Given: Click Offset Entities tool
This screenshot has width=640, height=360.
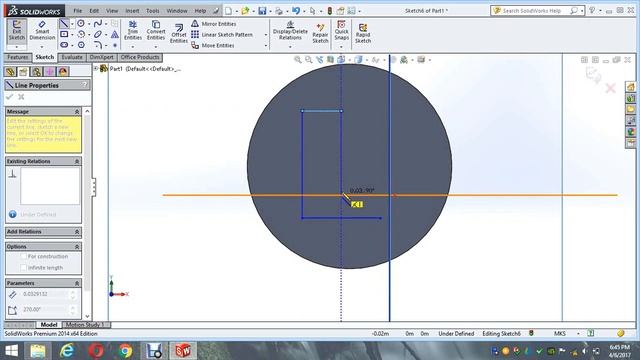Looking at the screenshot, I should pos(178,33).
